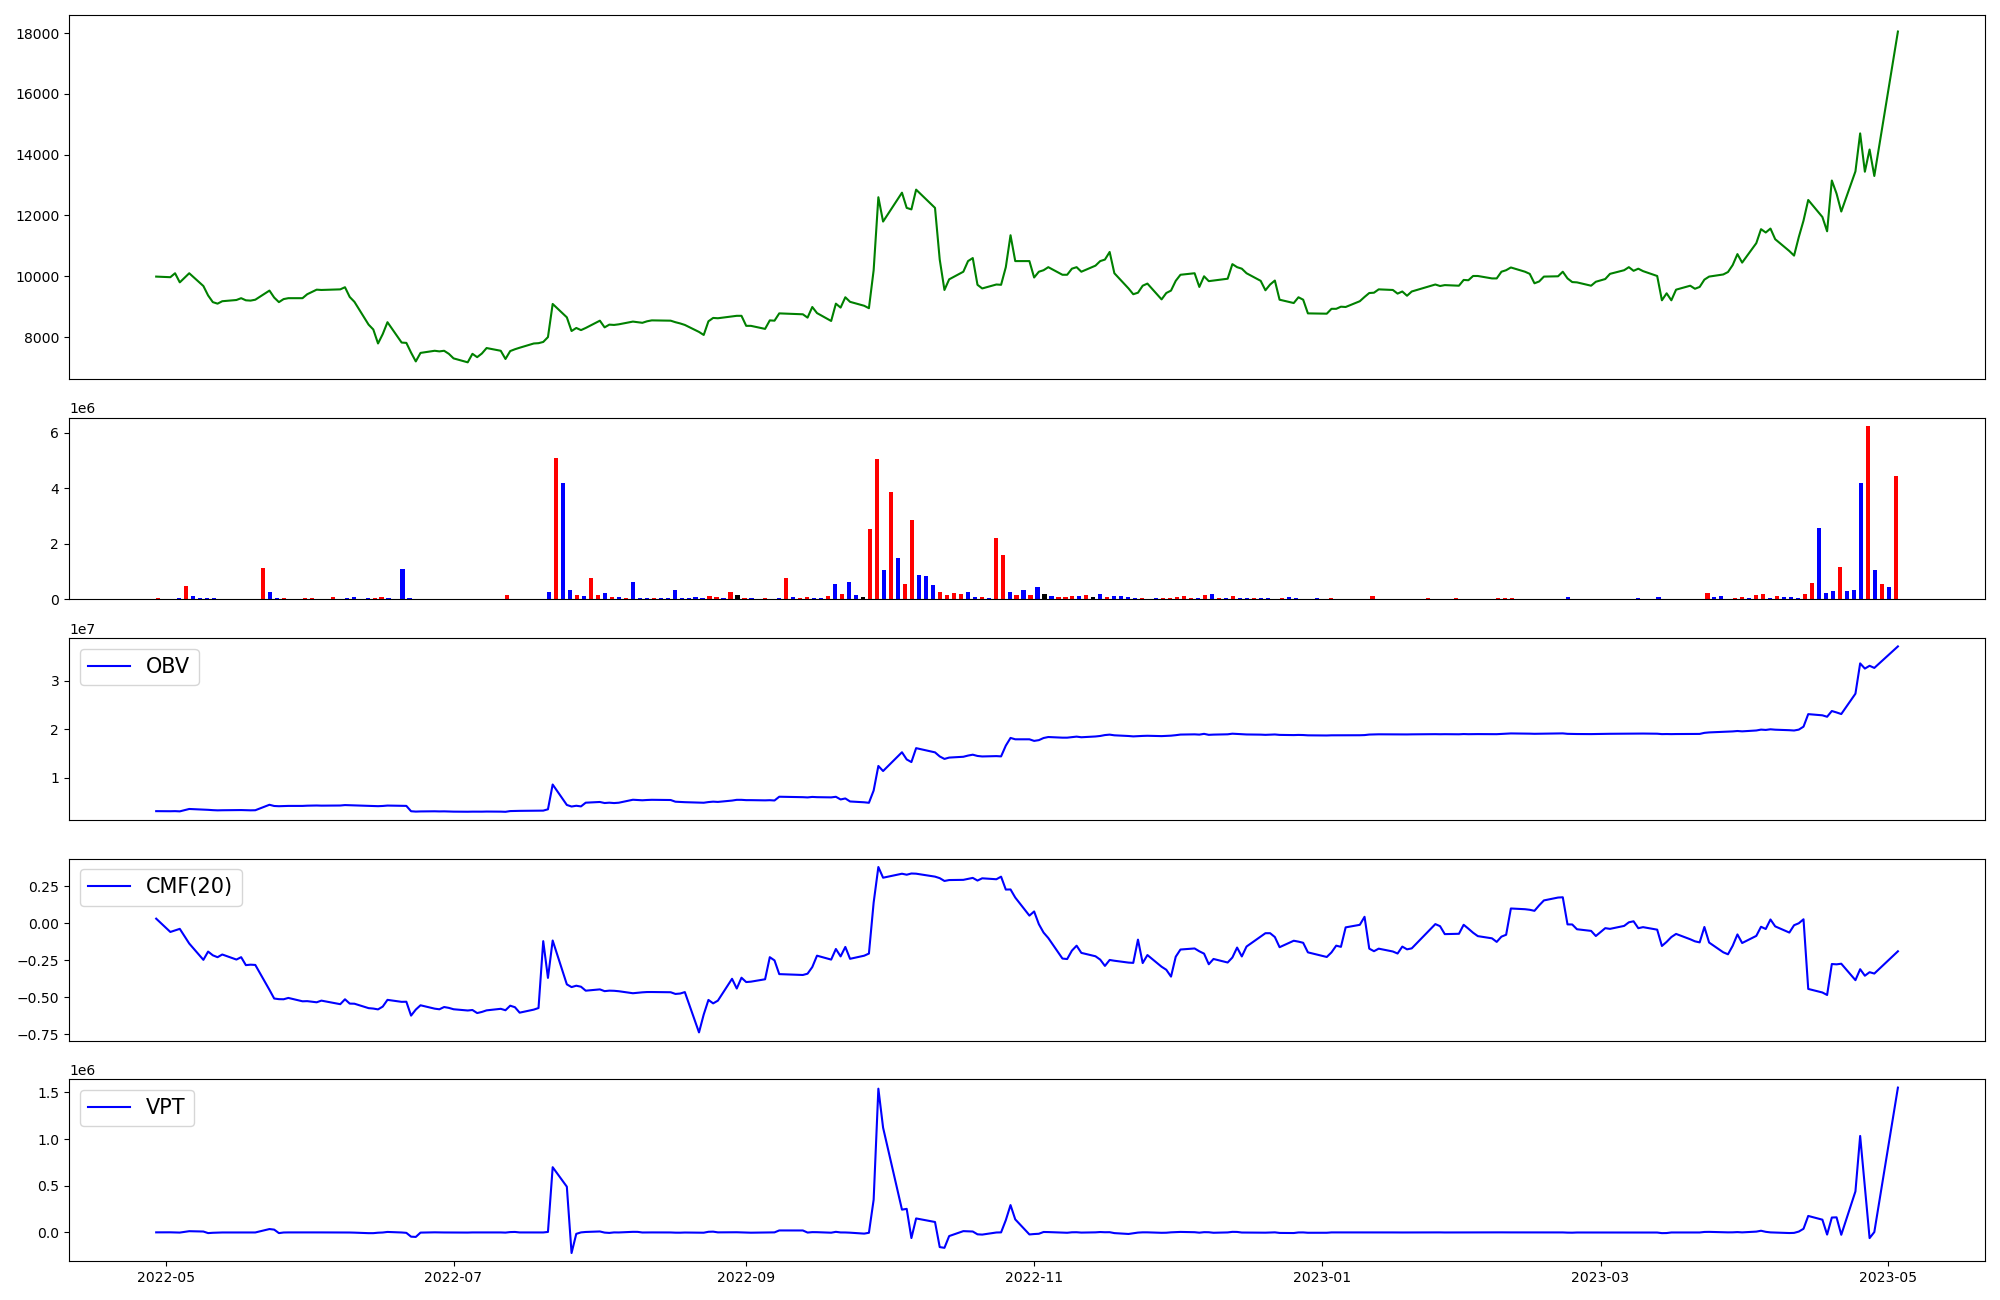The width and height of the screenshot is (2000, 1300).
Task: Click the tallest red volume bar
Action: (1867, 510)
